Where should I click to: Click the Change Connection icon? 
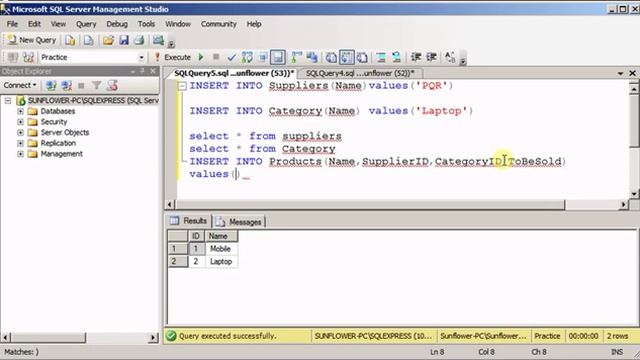[28, 58]
